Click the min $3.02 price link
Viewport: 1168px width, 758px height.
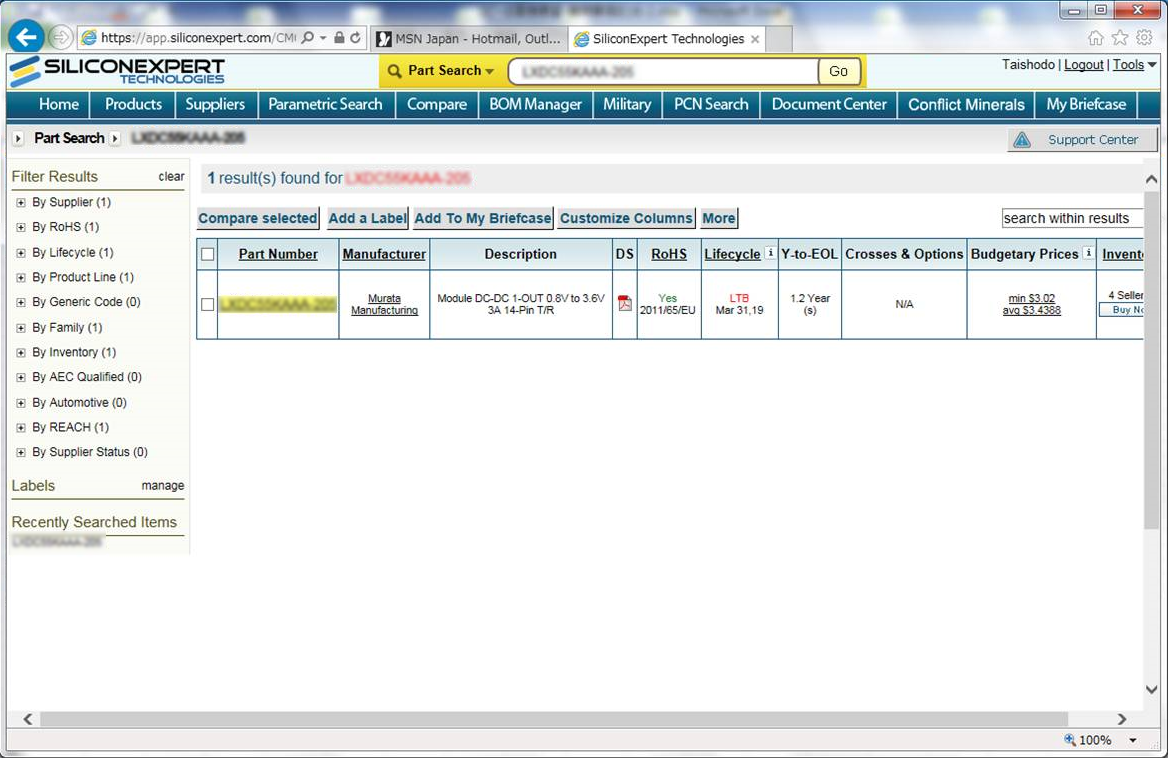1032,298
